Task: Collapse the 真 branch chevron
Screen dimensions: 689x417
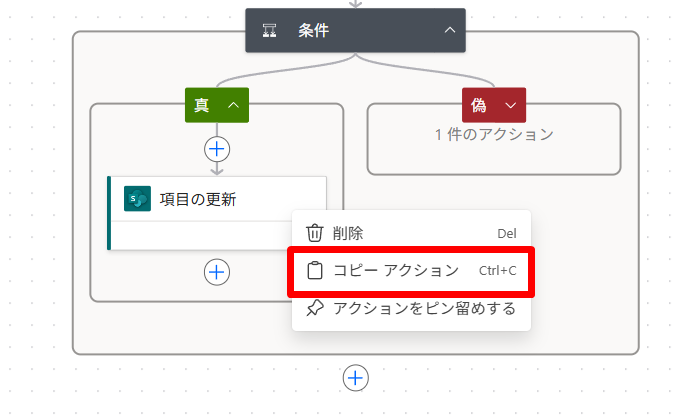Action: (x=233, y=105)
